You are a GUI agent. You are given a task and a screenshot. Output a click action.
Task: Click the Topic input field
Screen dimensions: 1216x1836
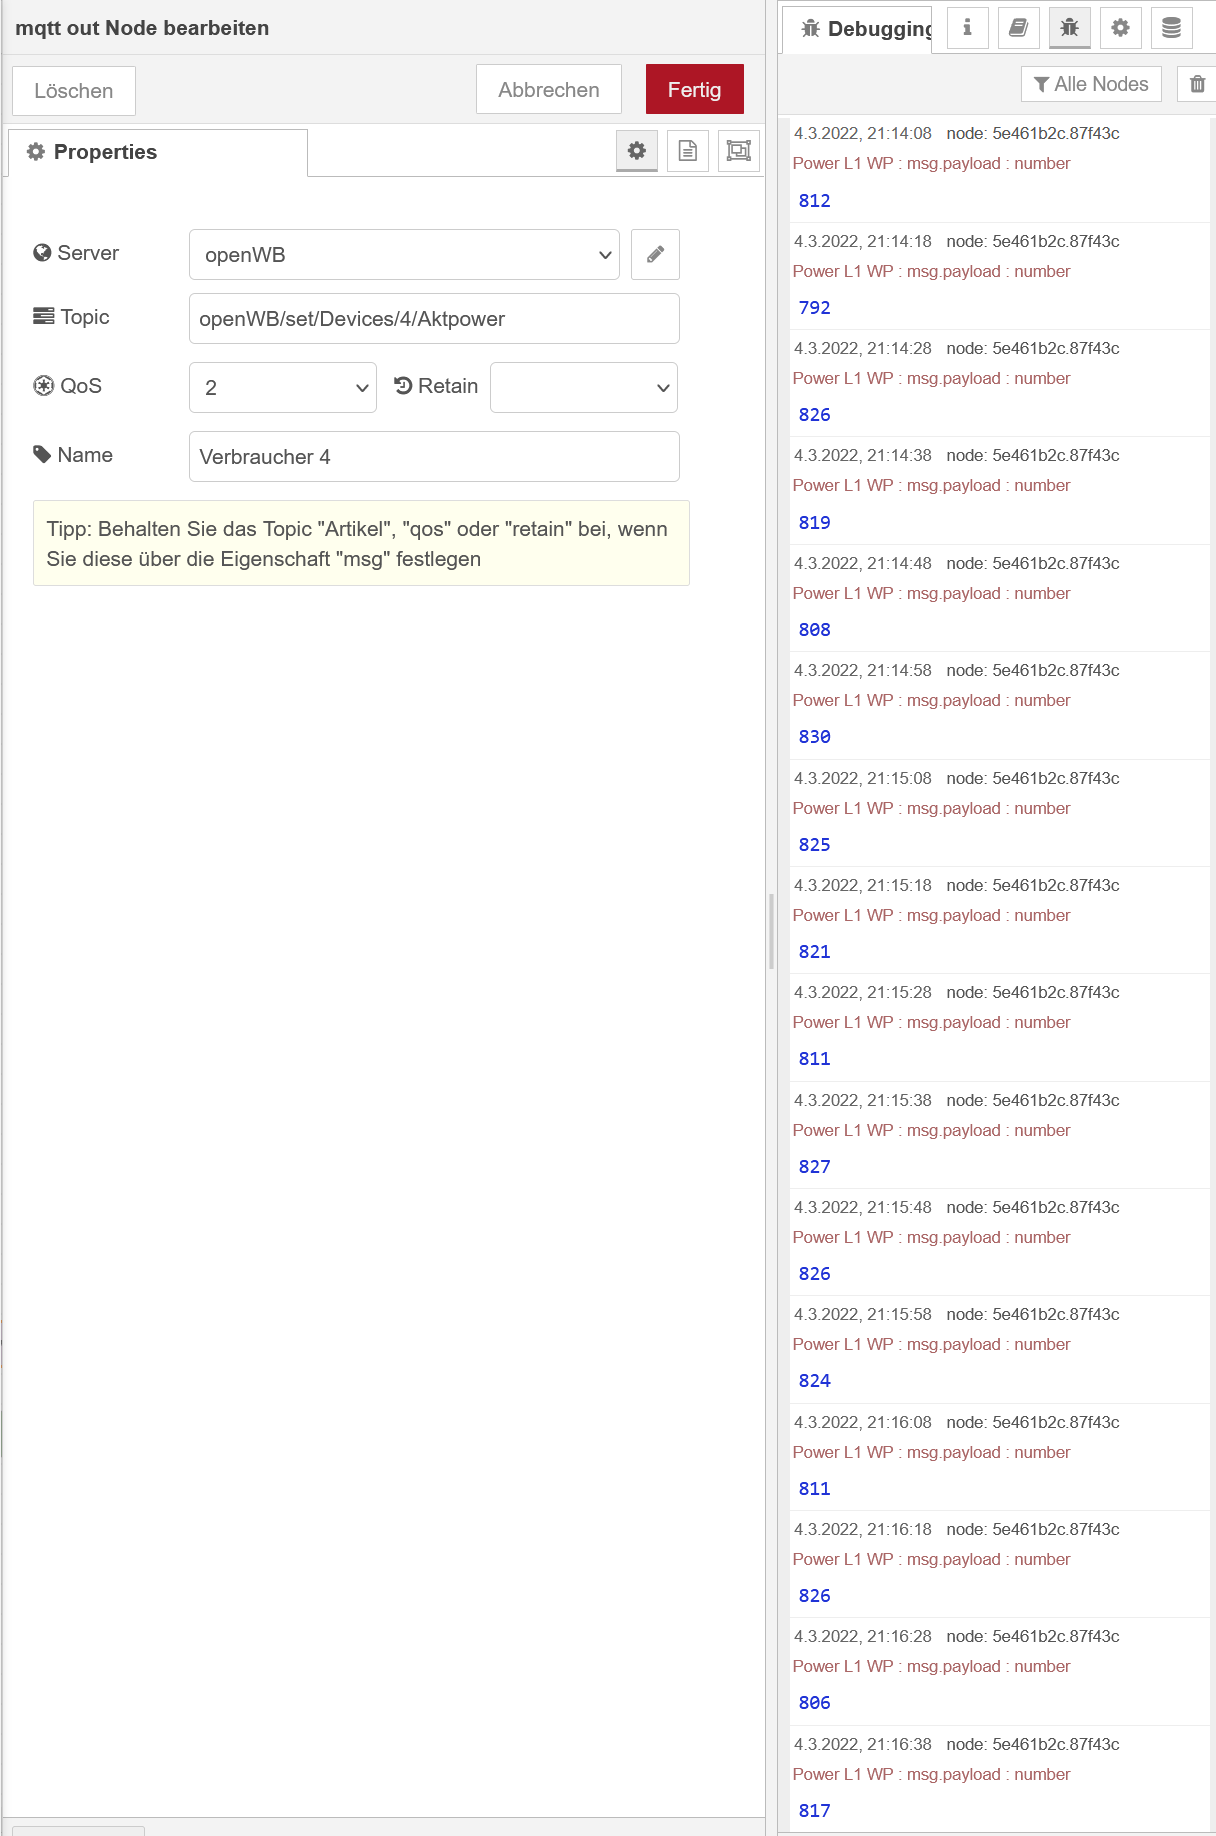pos(434,319)
